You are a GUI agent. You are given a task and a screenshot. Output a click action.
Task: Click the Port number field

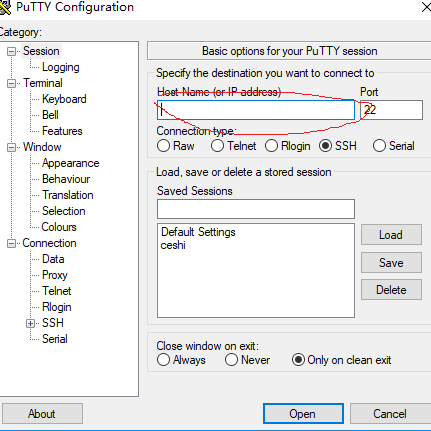391,110
